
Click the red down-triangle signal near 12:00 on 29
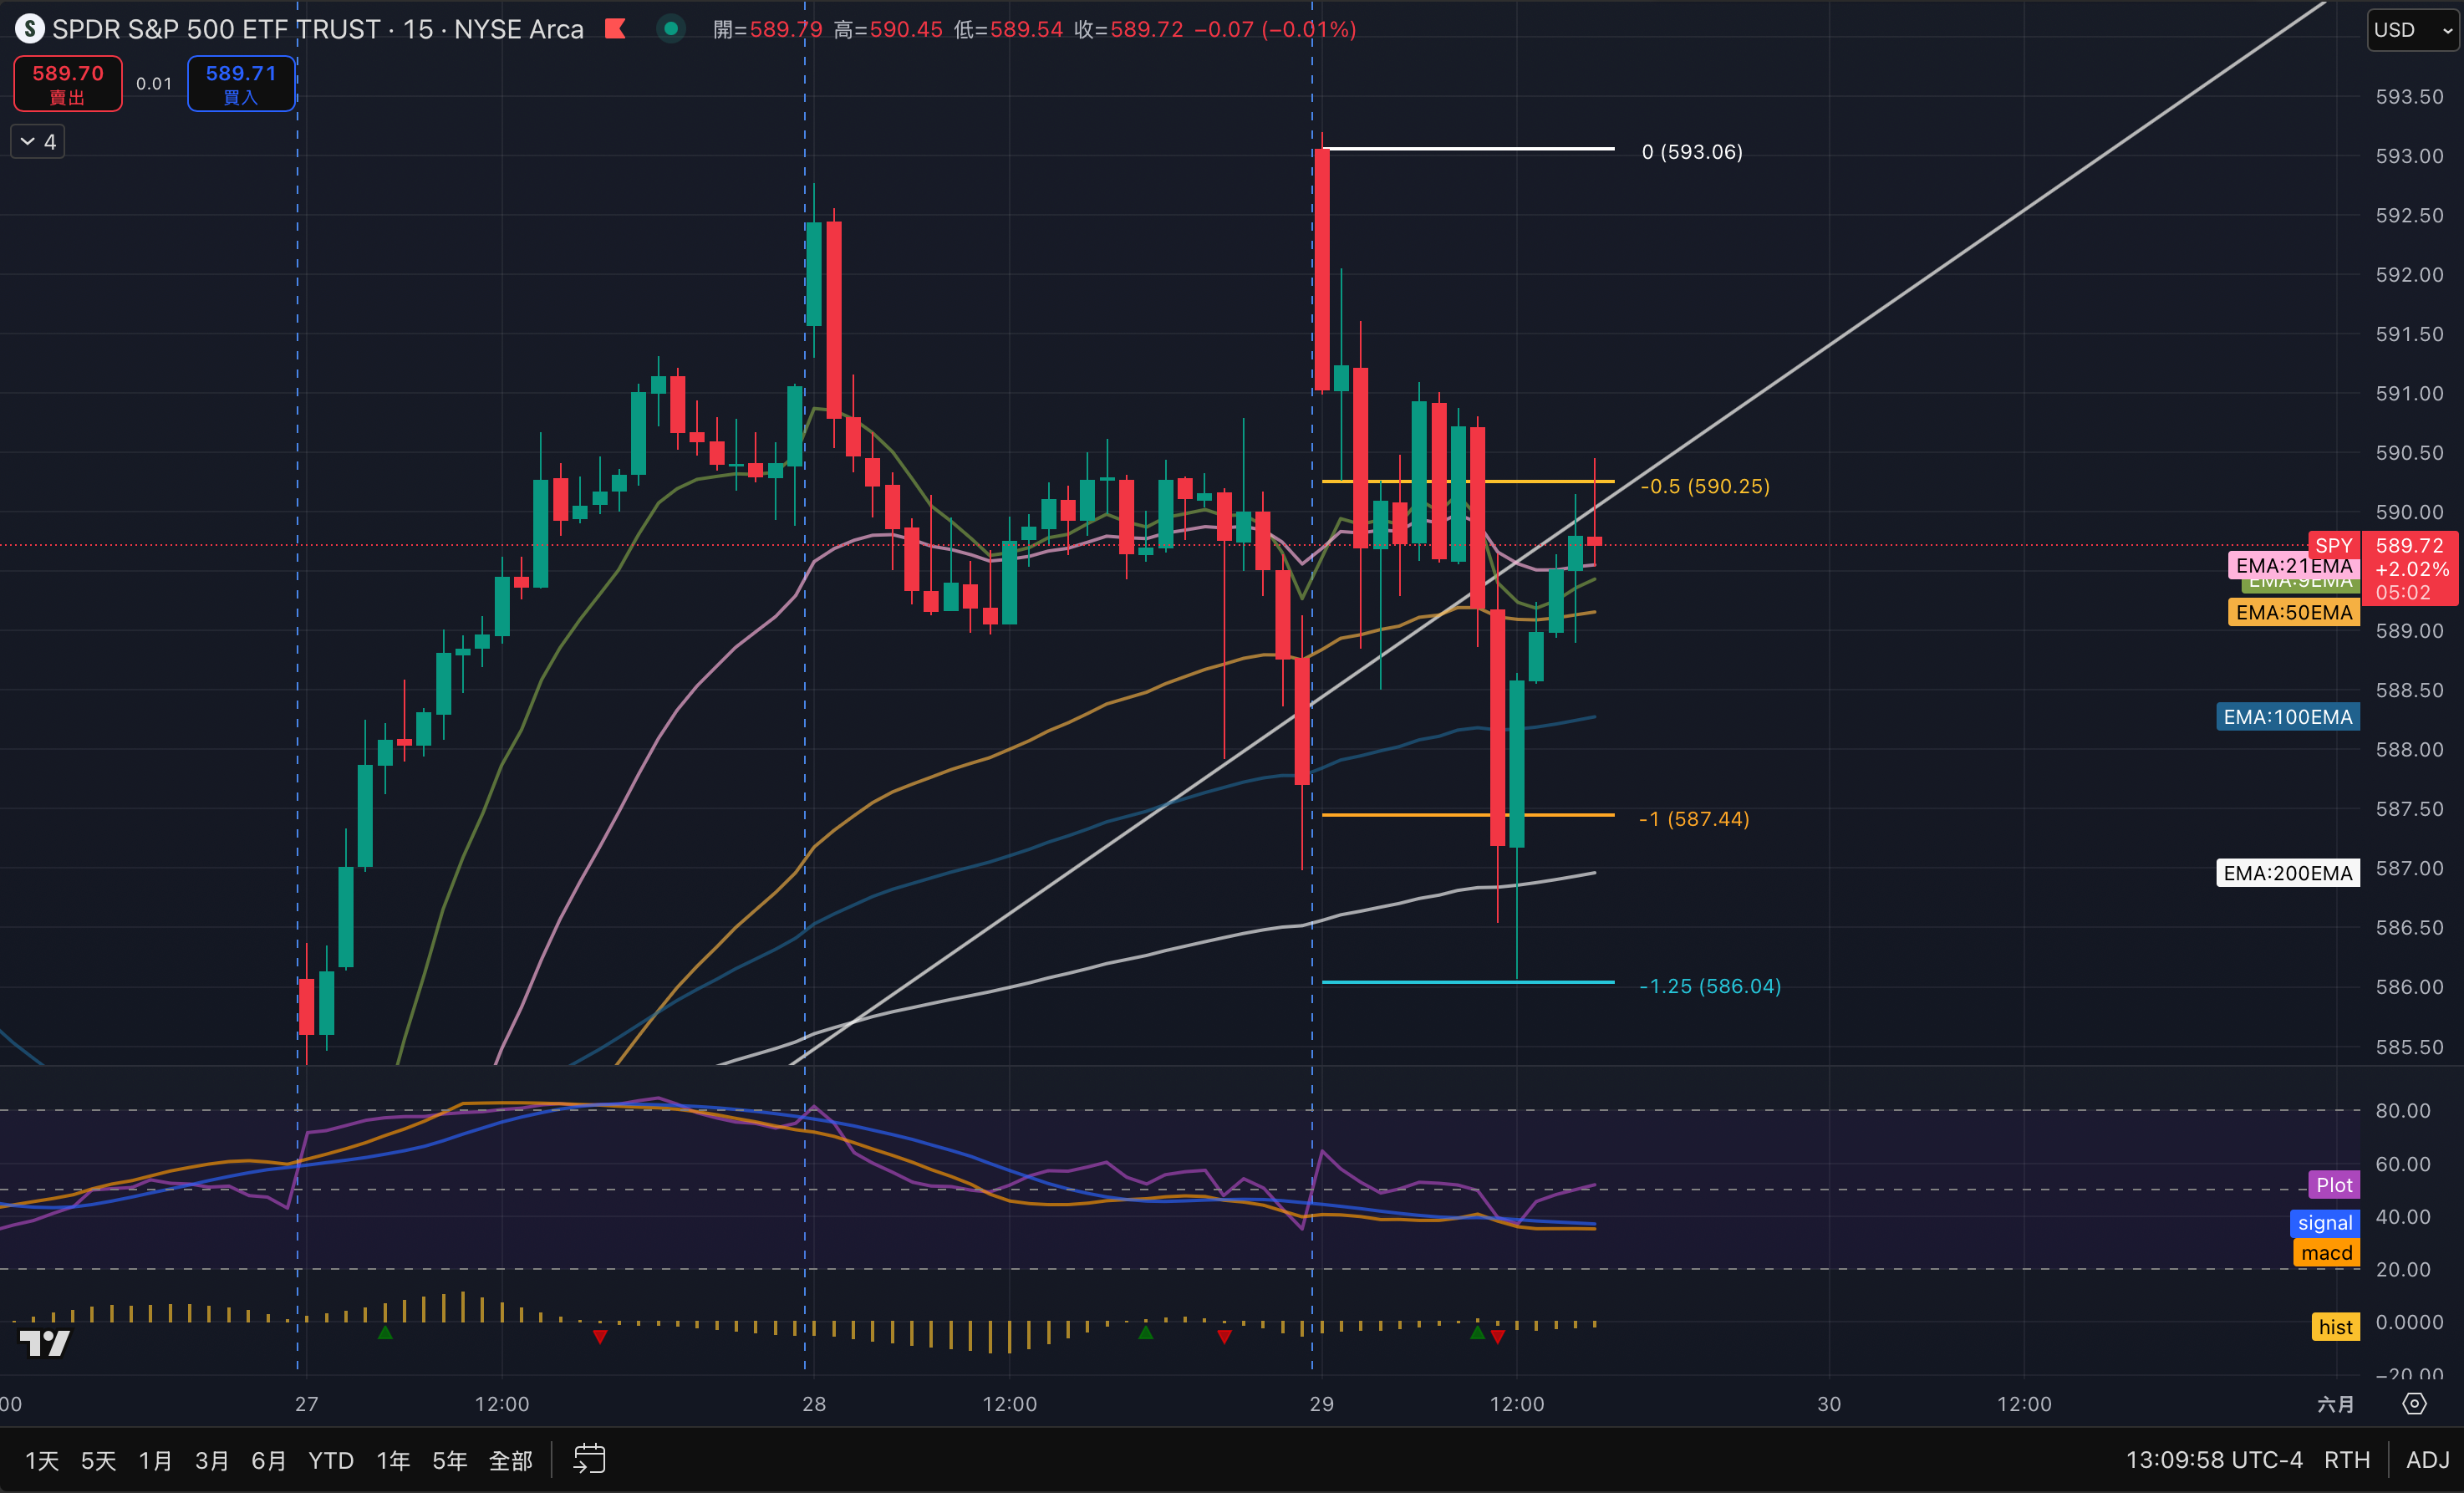click(x=1497, y=1336)
